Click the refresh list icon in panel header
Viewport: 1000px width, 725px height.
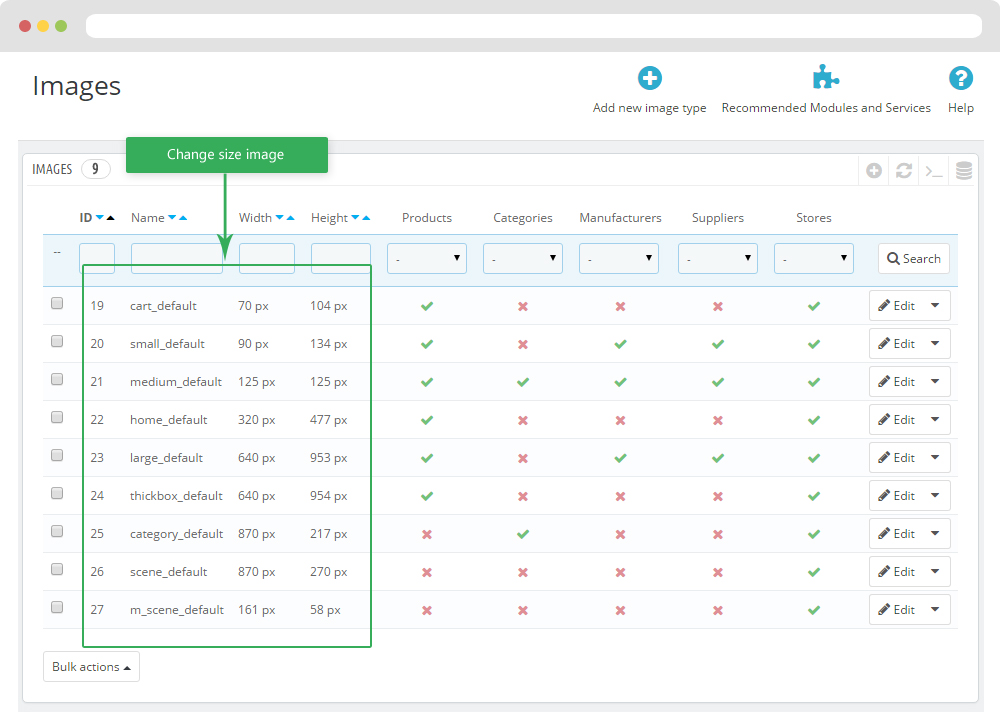(904, 171)
